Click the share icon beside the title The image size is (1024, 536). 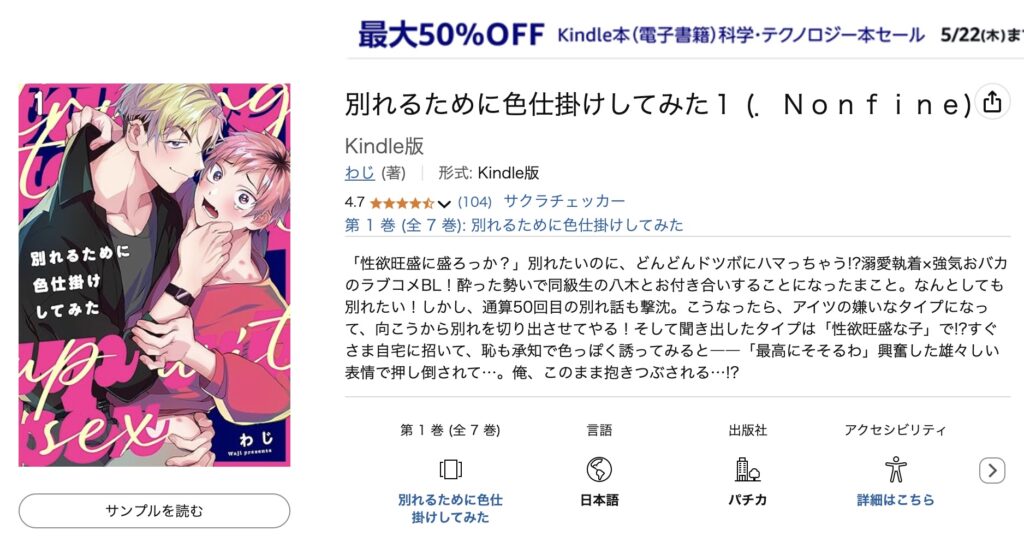(x=992, y=102)
